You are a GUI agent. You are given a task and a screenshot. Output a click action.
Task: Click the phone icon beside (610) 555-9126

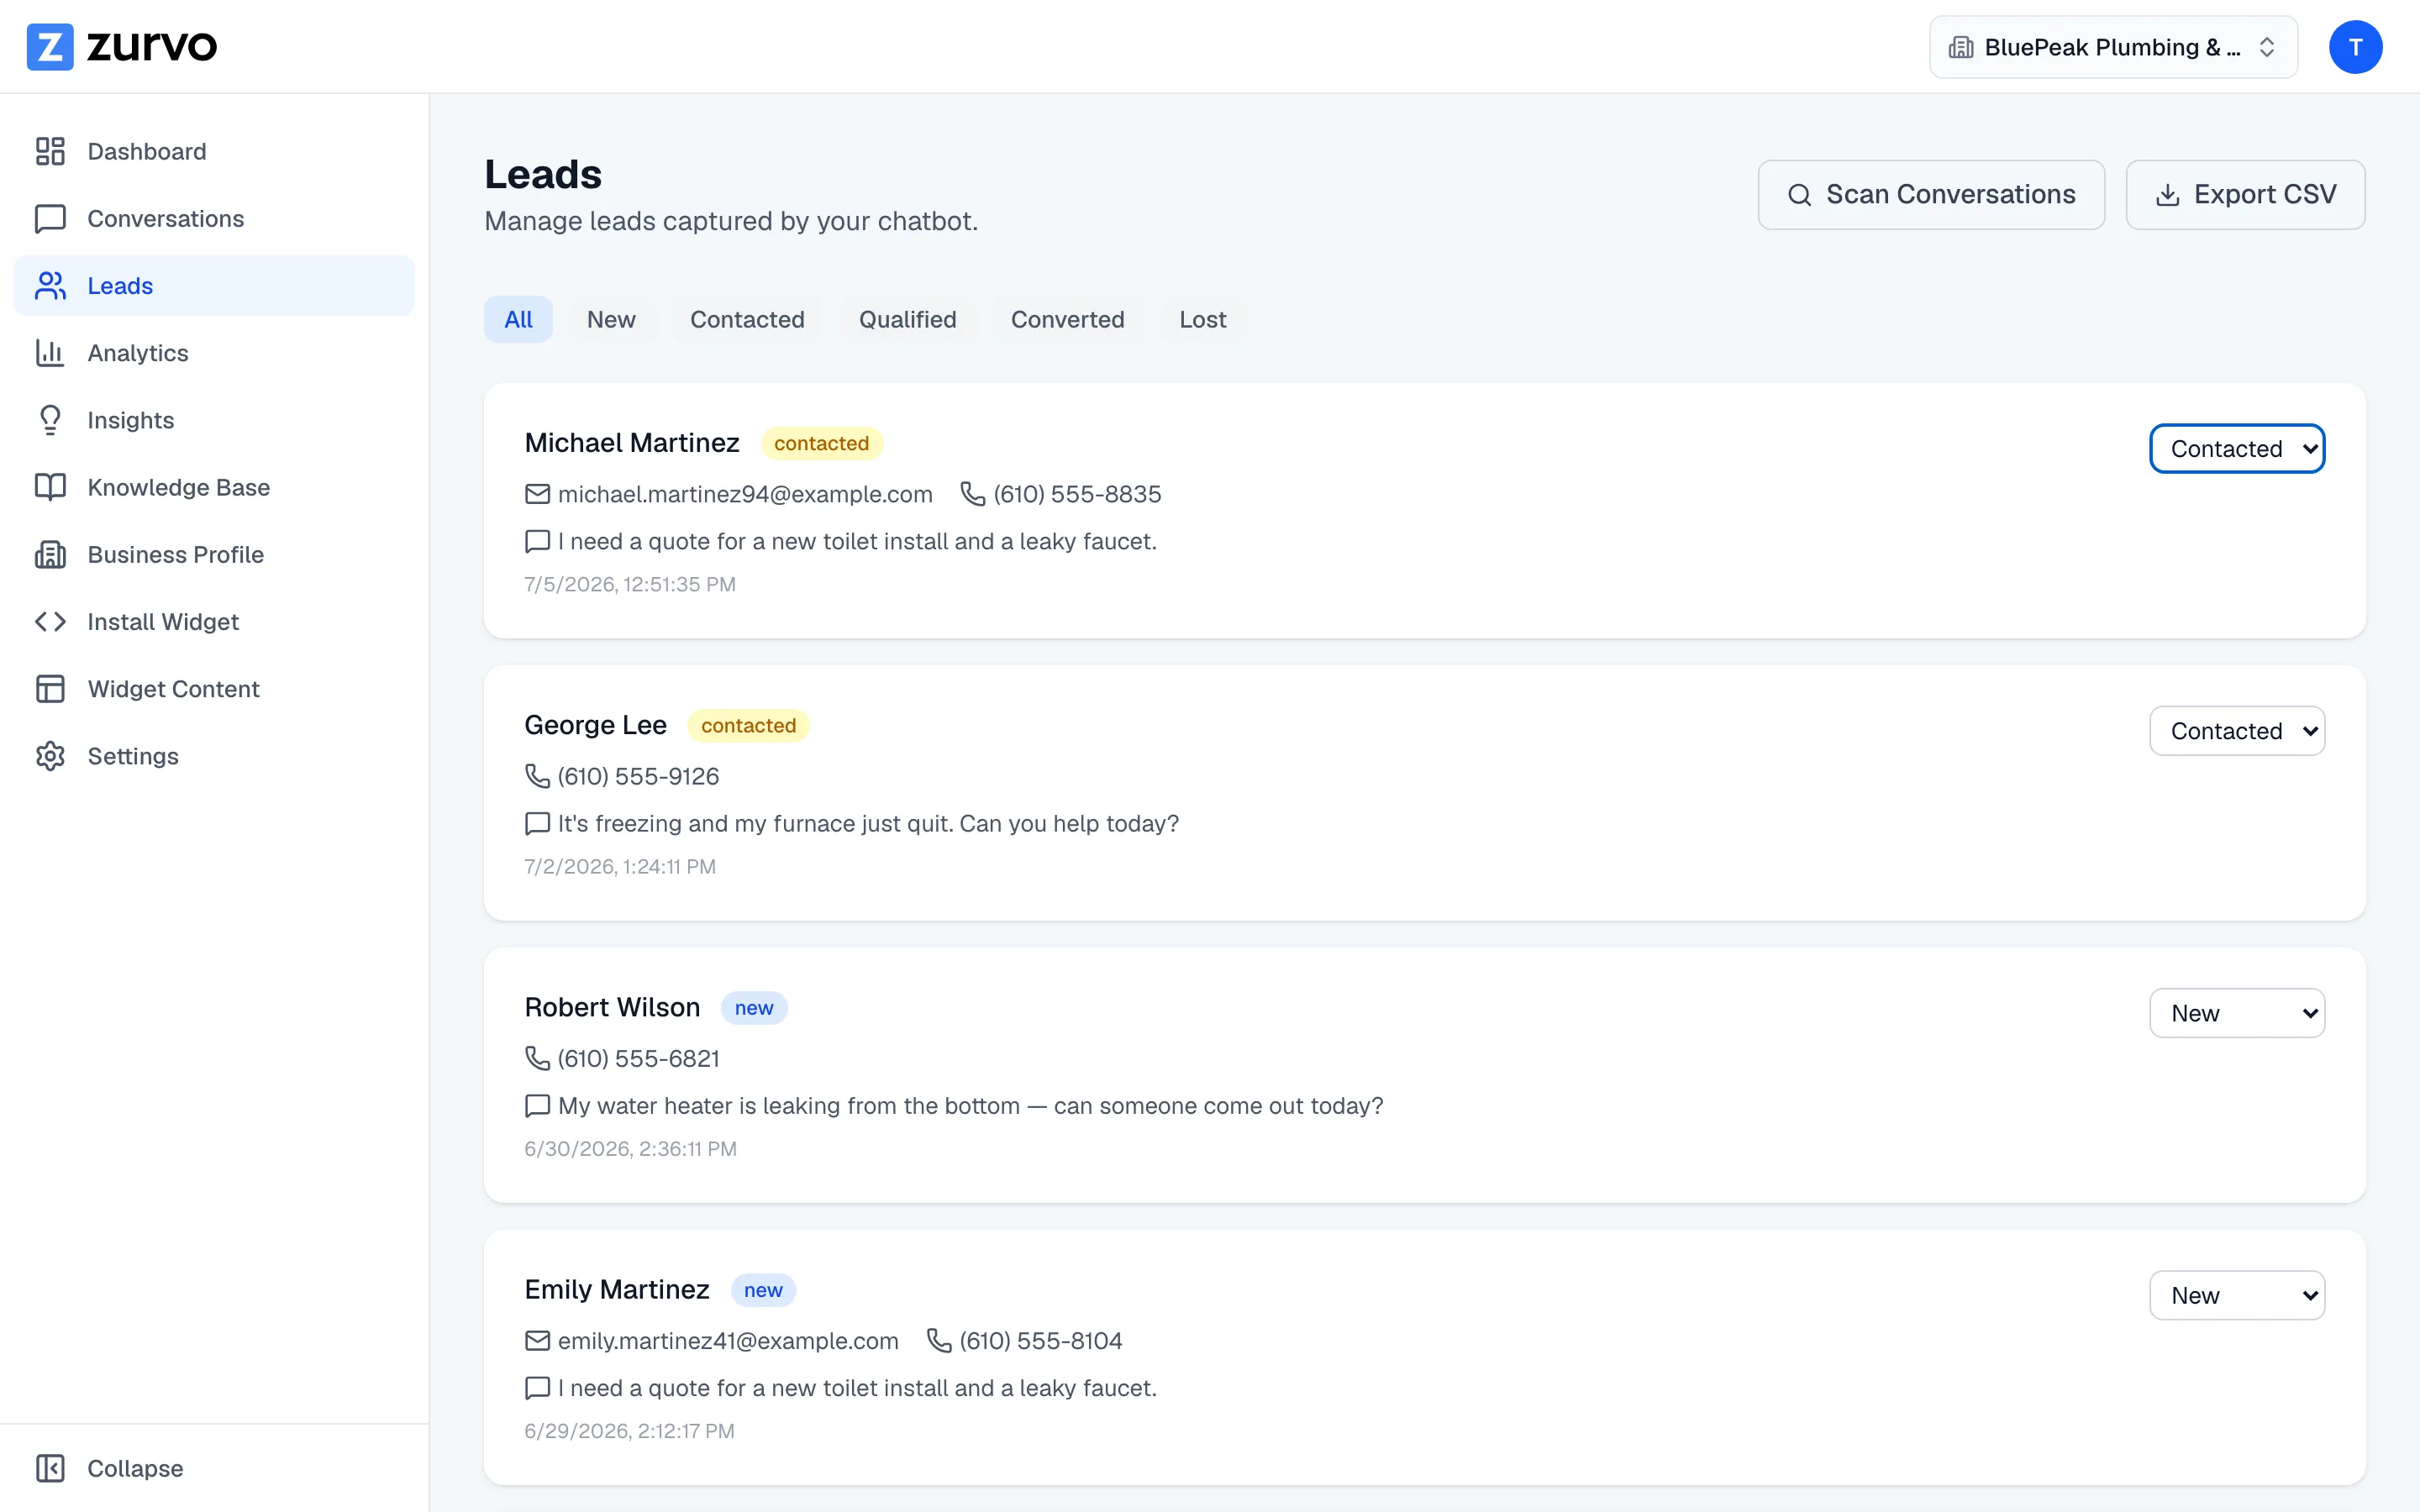pyautogui.click(x=537, y=776)
